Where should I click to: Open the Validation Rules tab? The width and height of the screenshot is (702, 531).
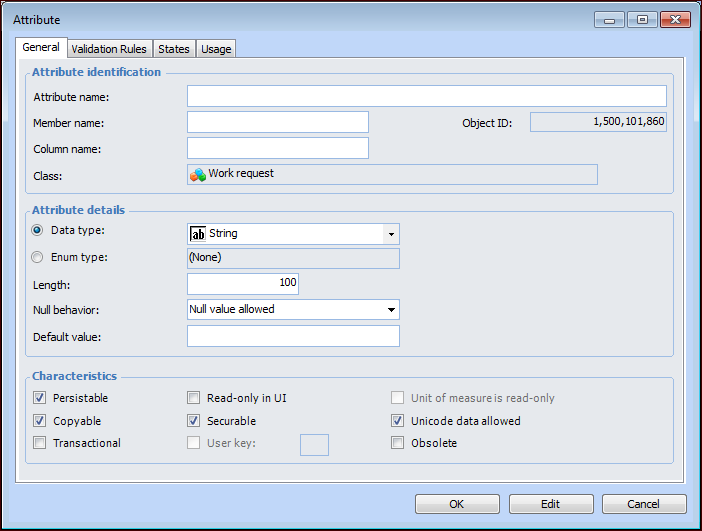click(109, 49)
